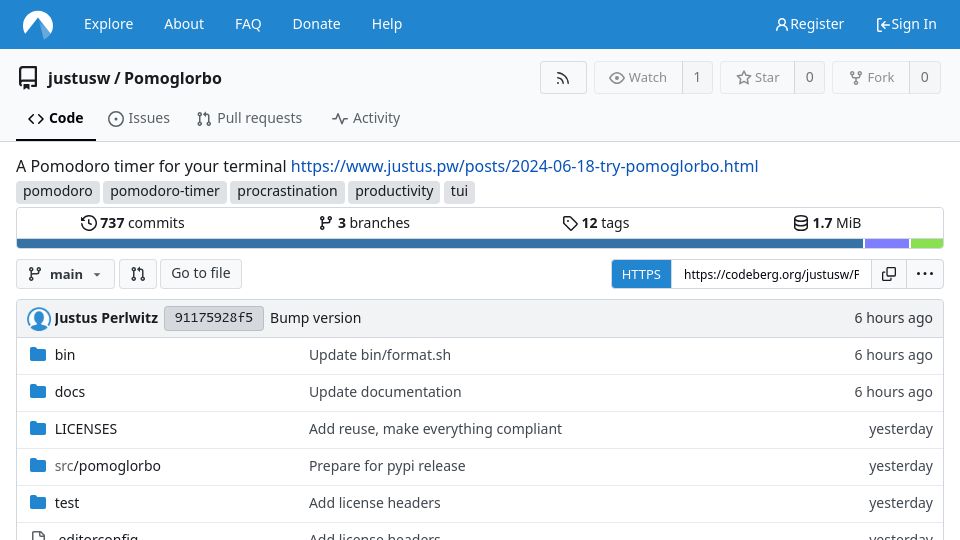Click the test folder icon
The image size is (960, 540).
pos(38,503)
